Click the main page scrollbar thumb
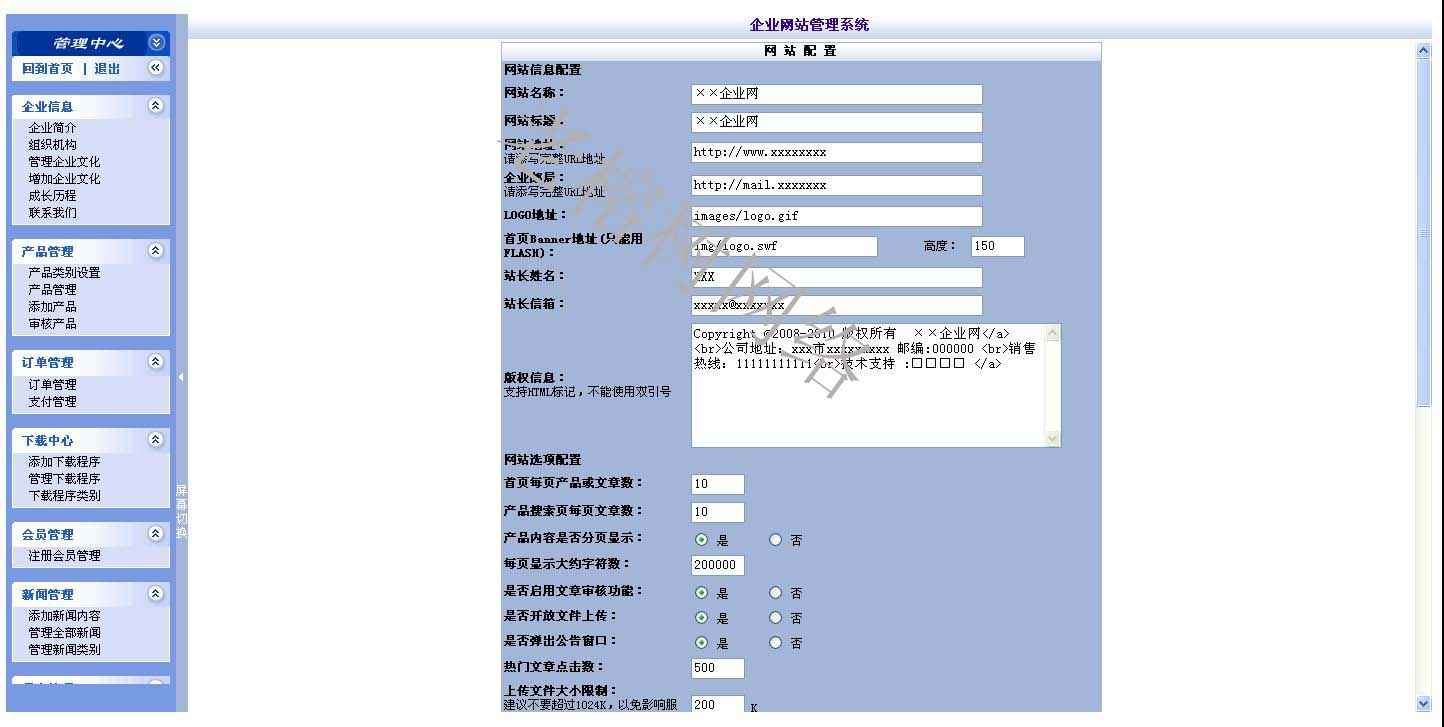This screenshot has height=727, width=1444. [x=1424, y=233]
